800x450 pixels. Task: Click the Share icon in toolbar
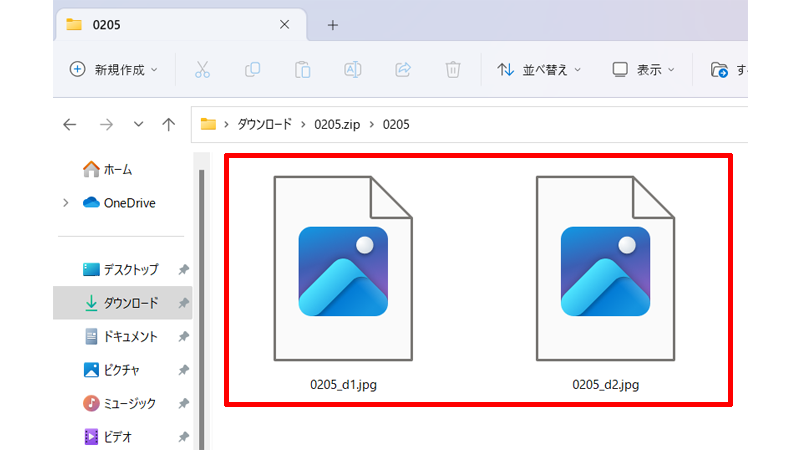[403, 69]
